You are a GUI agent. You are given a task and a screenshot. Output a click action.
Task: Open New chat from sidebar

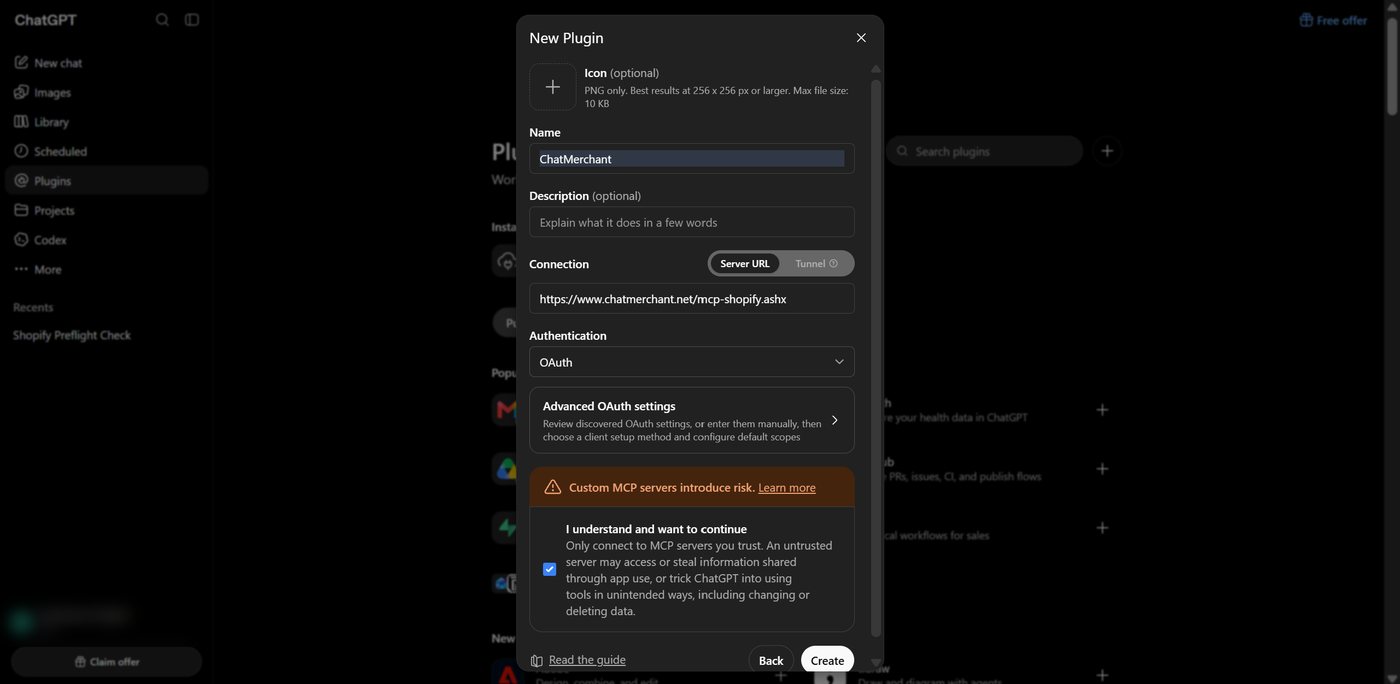pos(107,63)
